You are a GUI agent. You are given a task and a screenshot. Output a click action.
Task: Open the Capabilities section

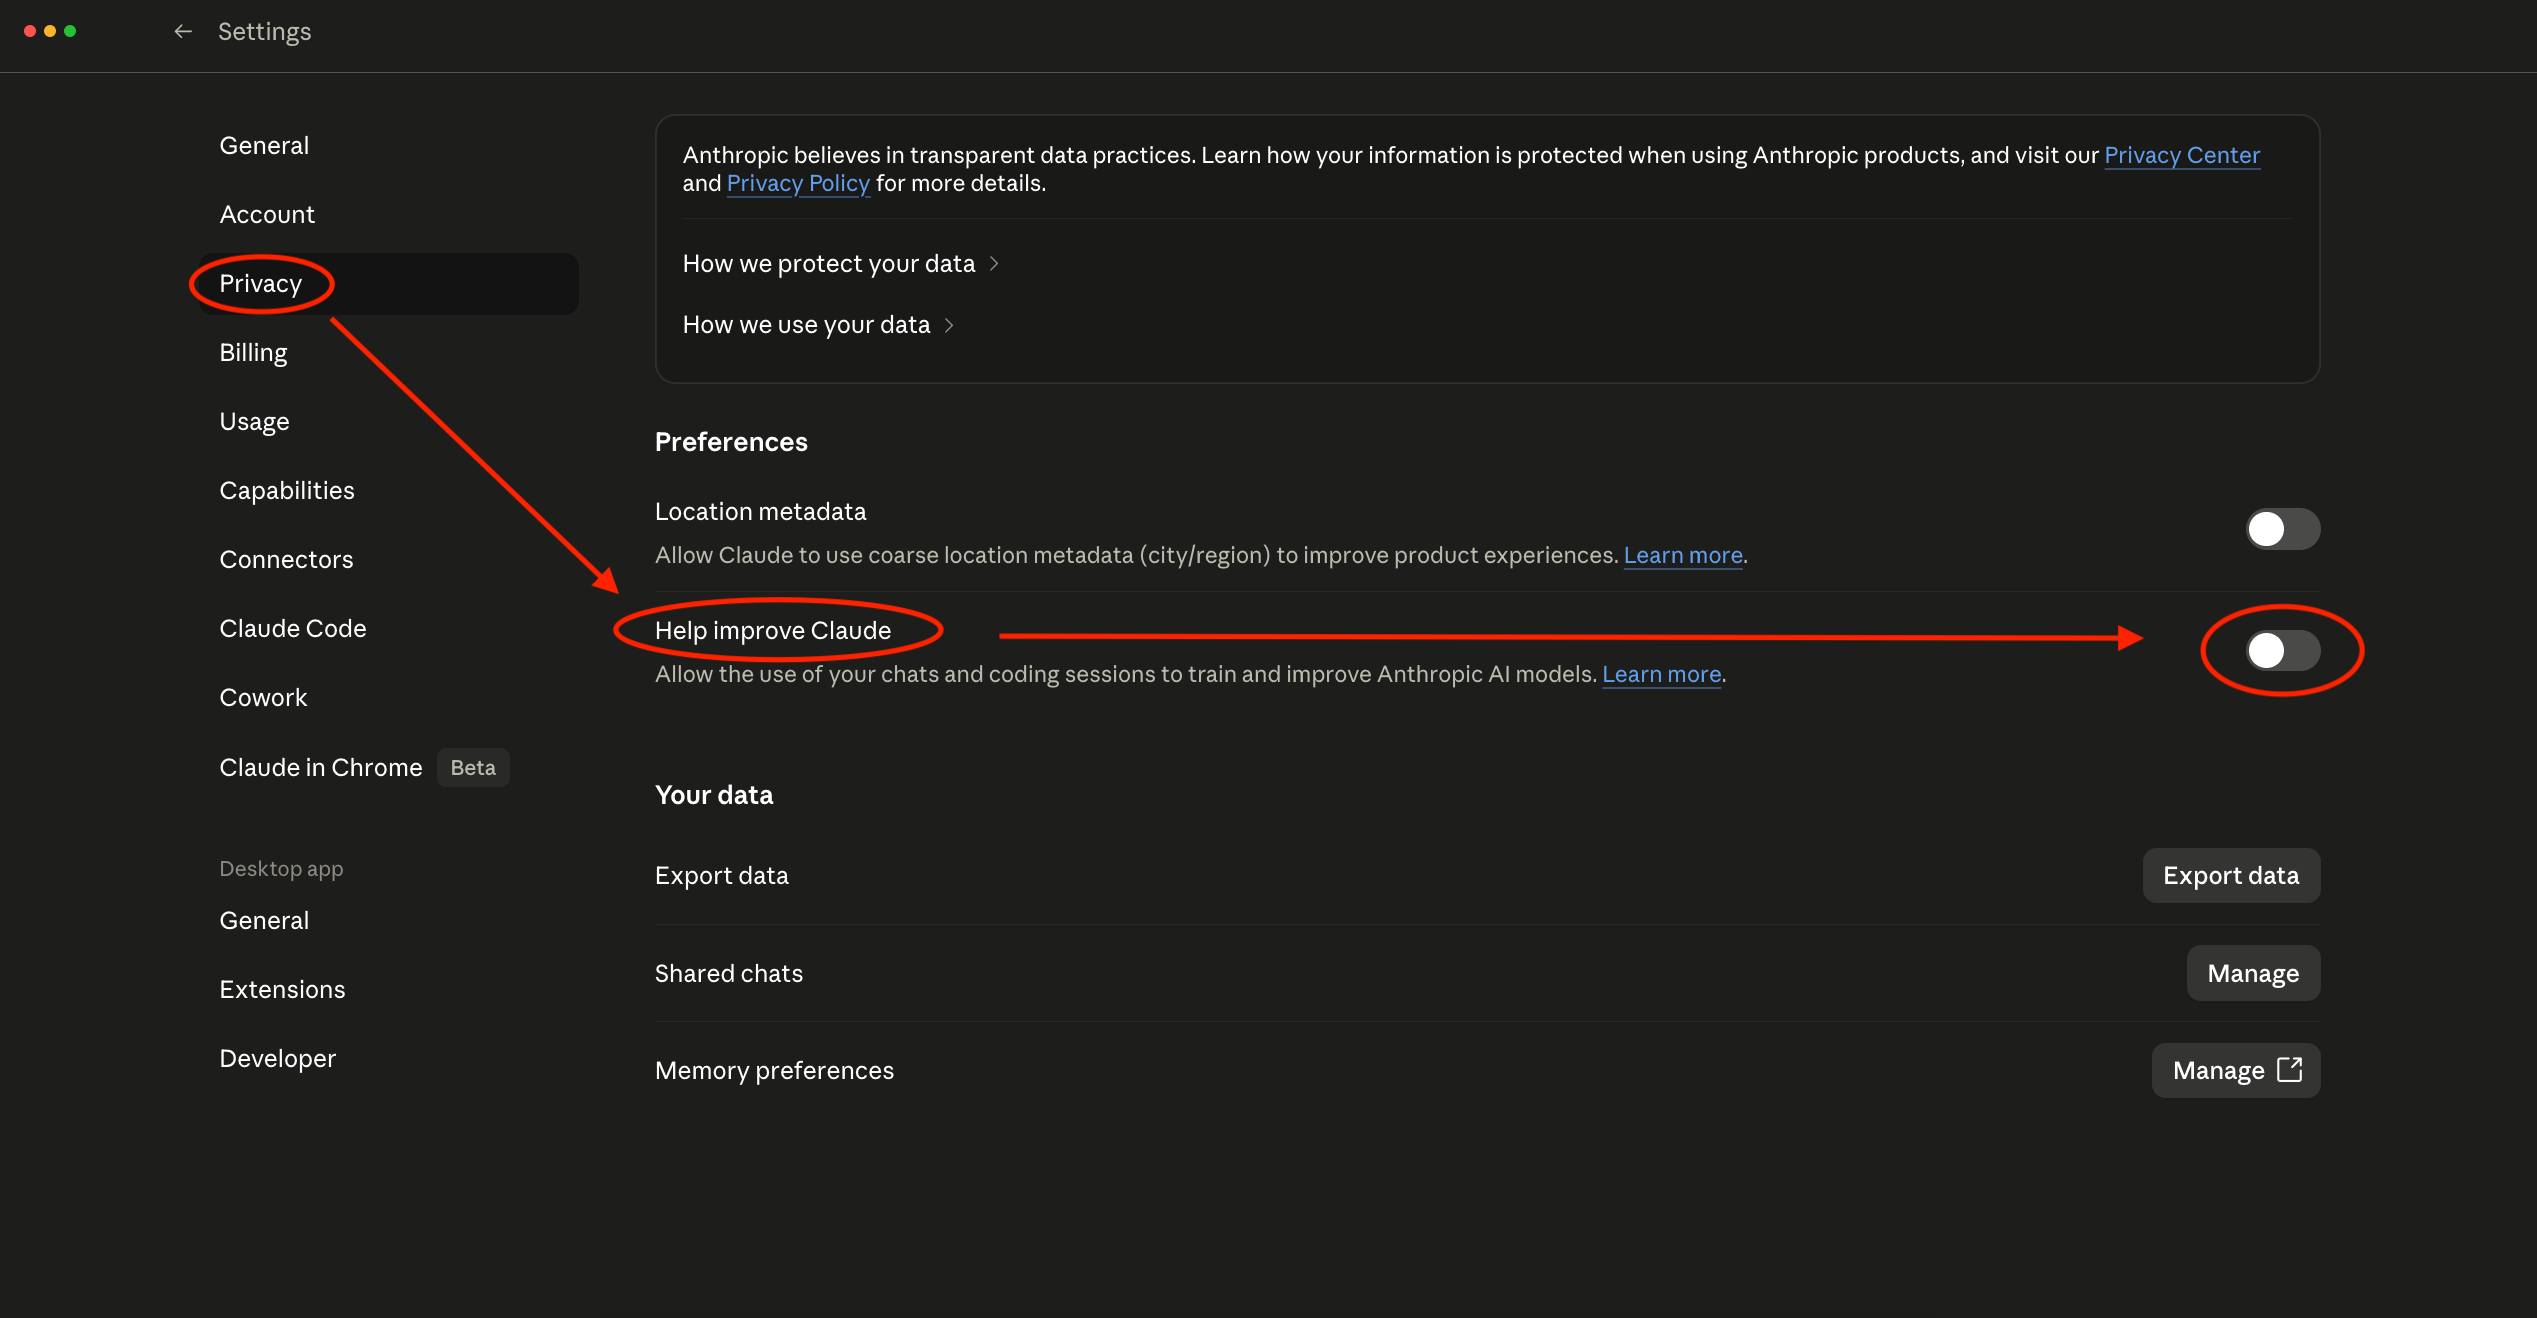click(x=287, y=491)
